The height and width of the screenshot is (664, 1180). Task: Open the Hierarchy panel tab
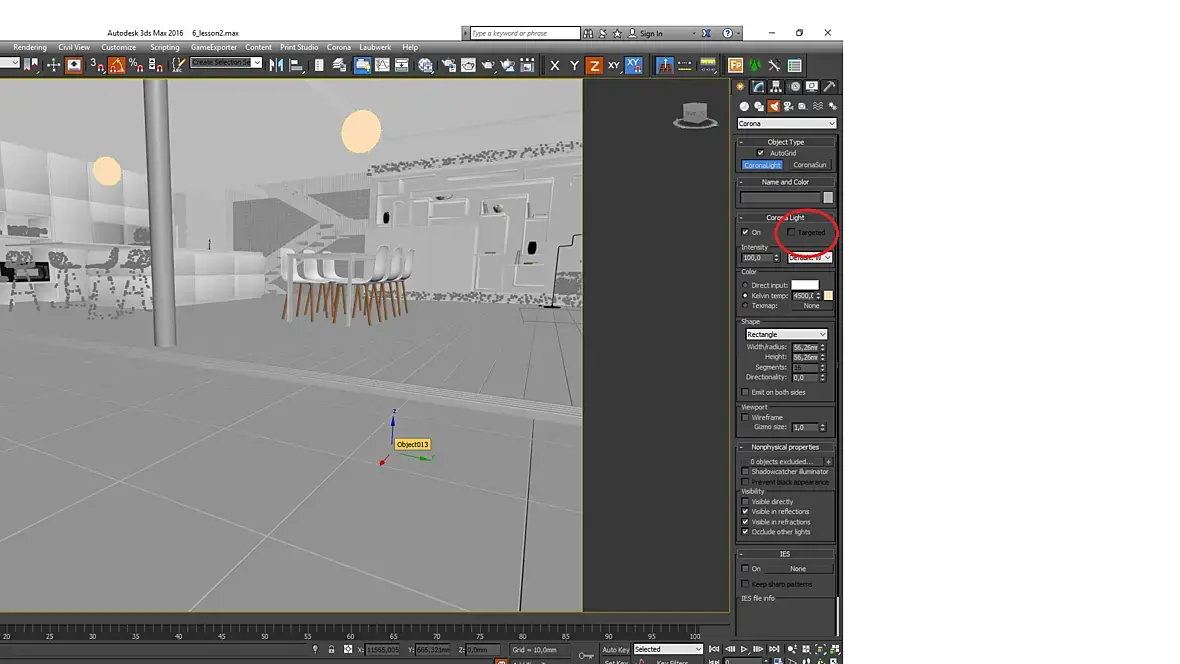click(x=776, y=87)
